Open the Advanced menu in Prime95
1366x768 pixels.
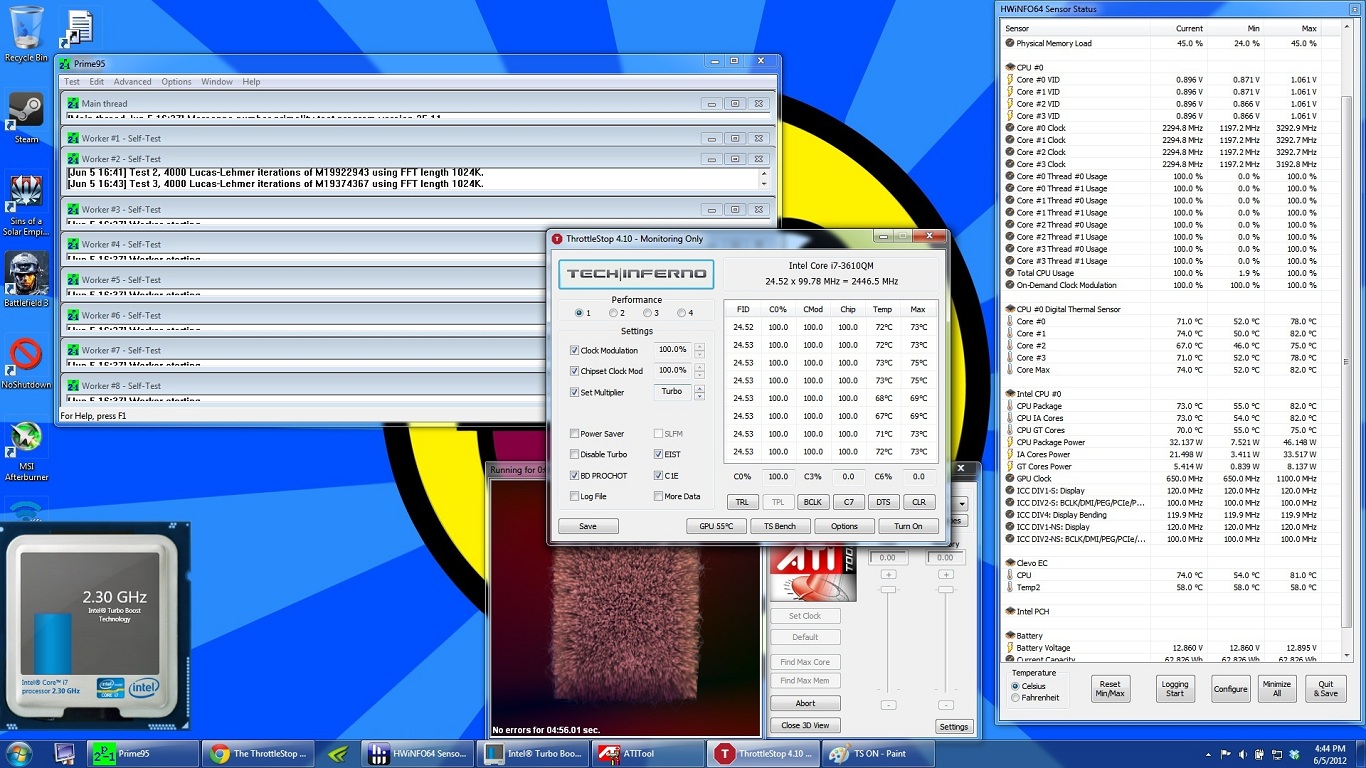click(132, 82)
